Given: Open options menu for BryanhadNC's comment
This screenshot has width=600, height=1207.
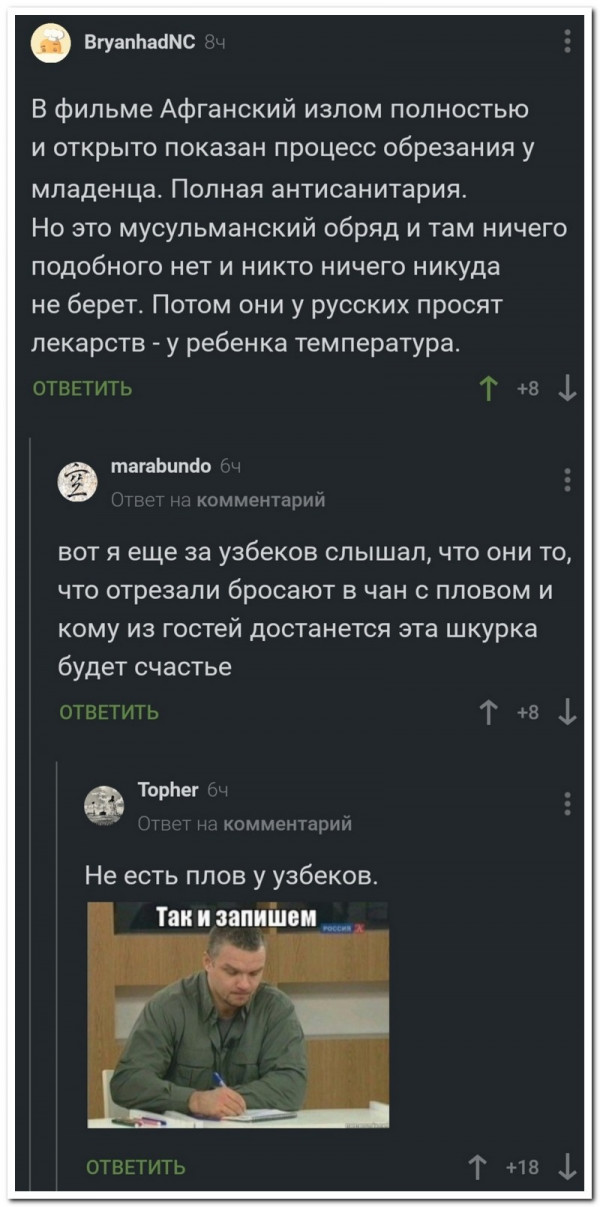Looking at the screenshot, I should click(x=567, y=41).
